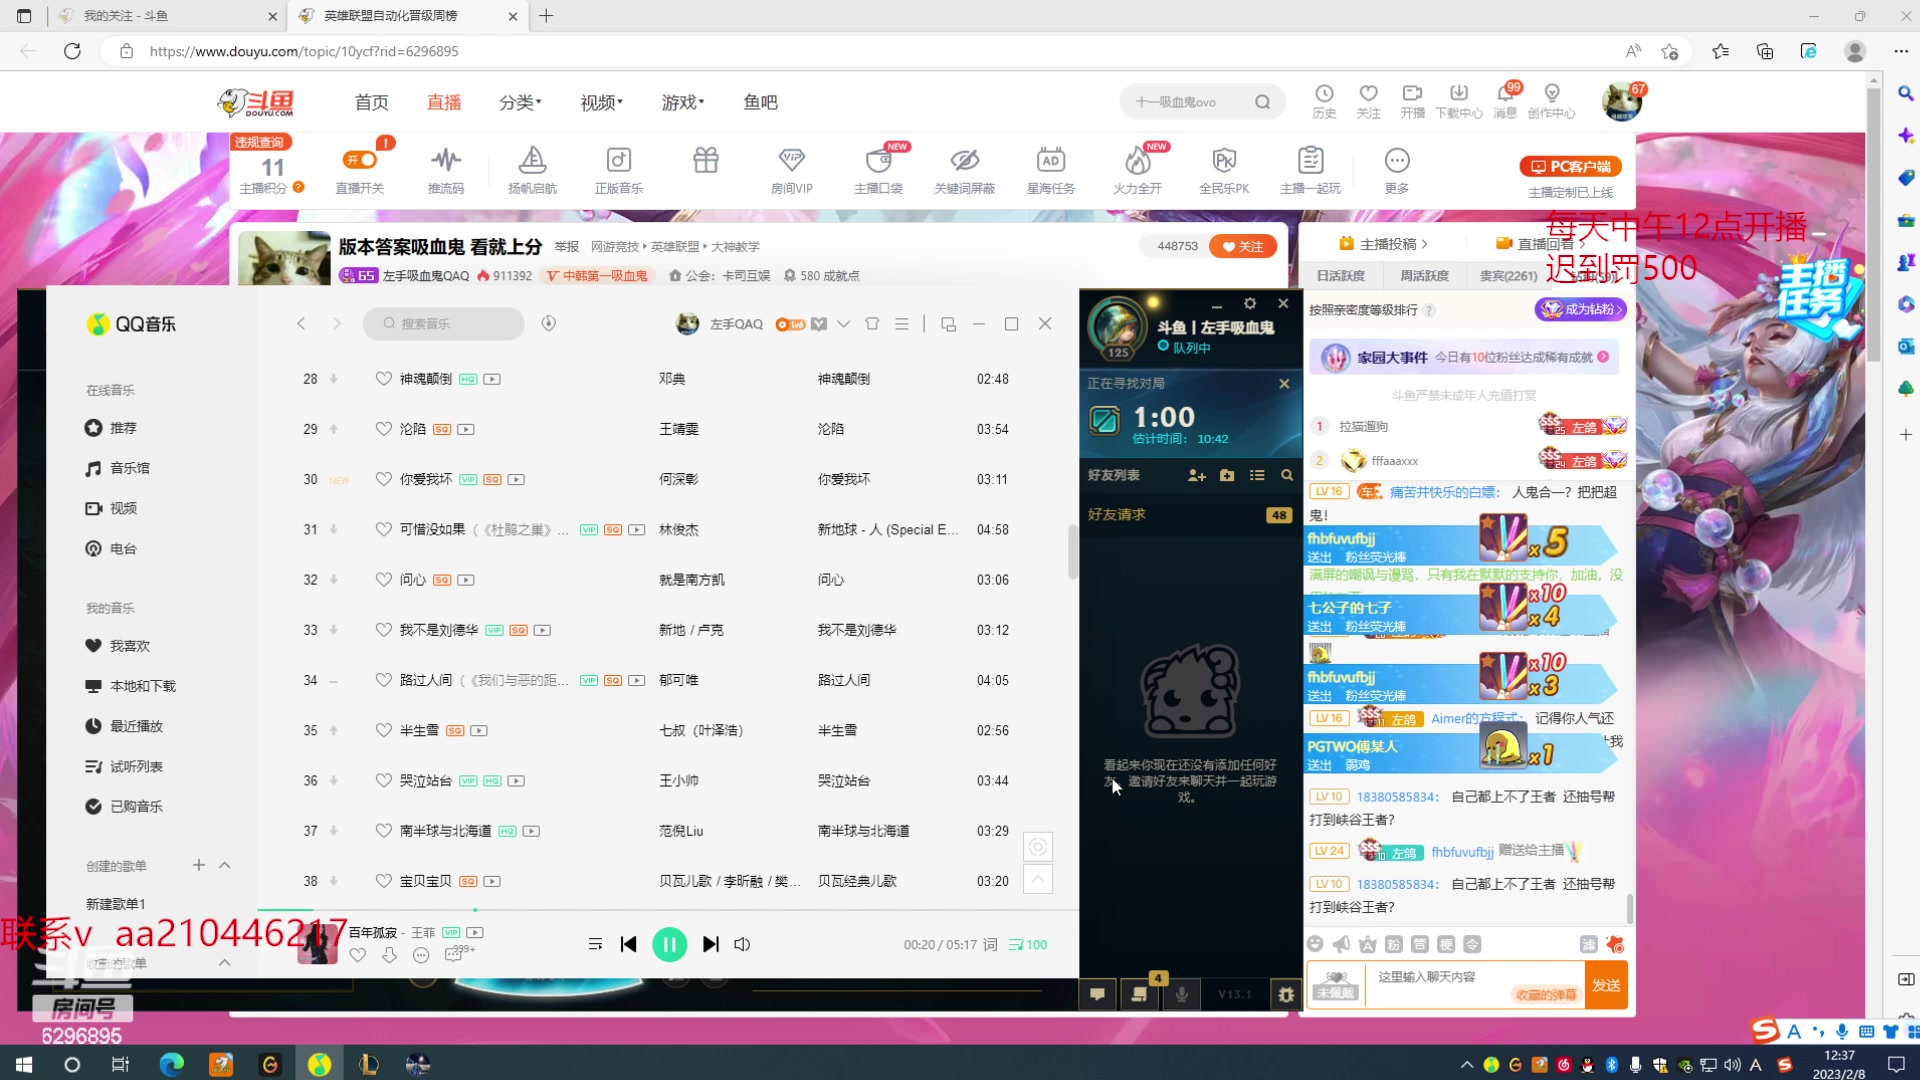Click the QQ Music playback progress bar
The height and width of the screenshot is (1080, 1920).
pyautogui.click(x=667, y=910)
